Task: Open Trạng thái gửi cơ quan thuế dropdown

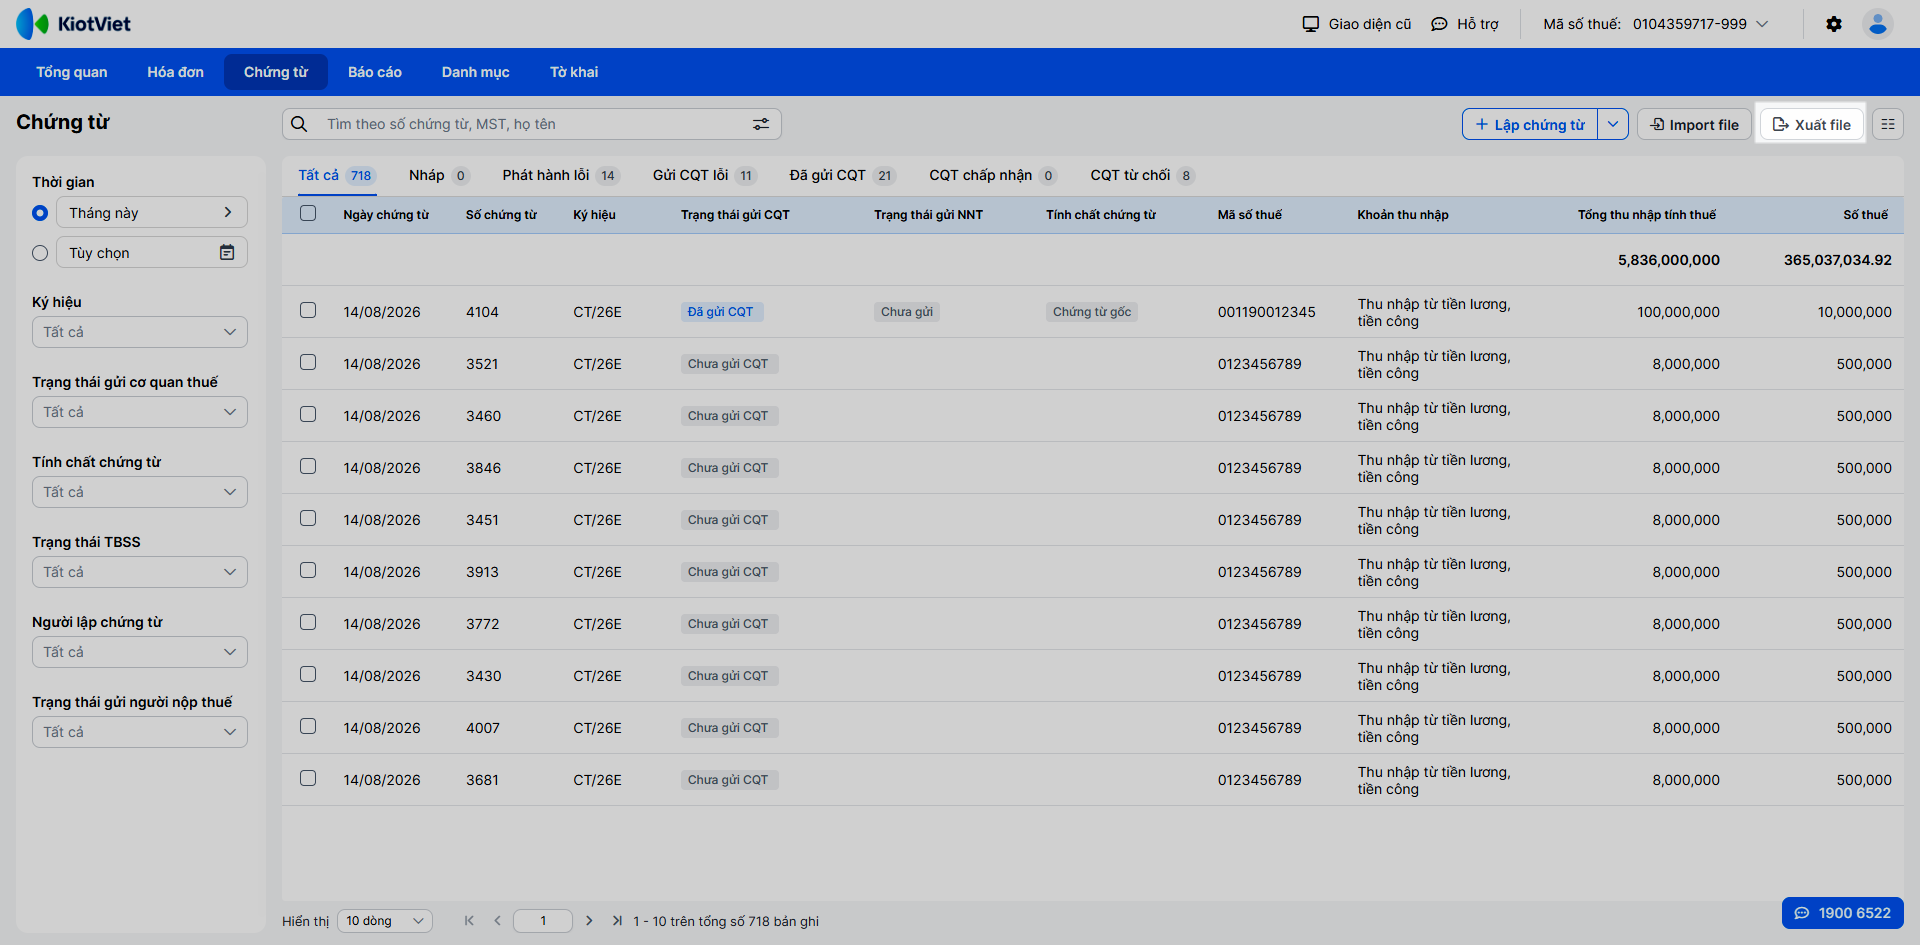Action: point(140,412)
